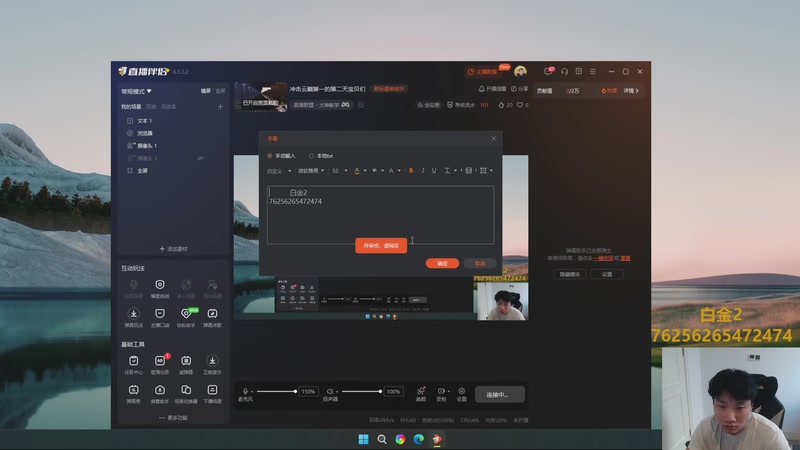
Task: Open the hamburger menu in title bar
Action: tap(592, 71)
